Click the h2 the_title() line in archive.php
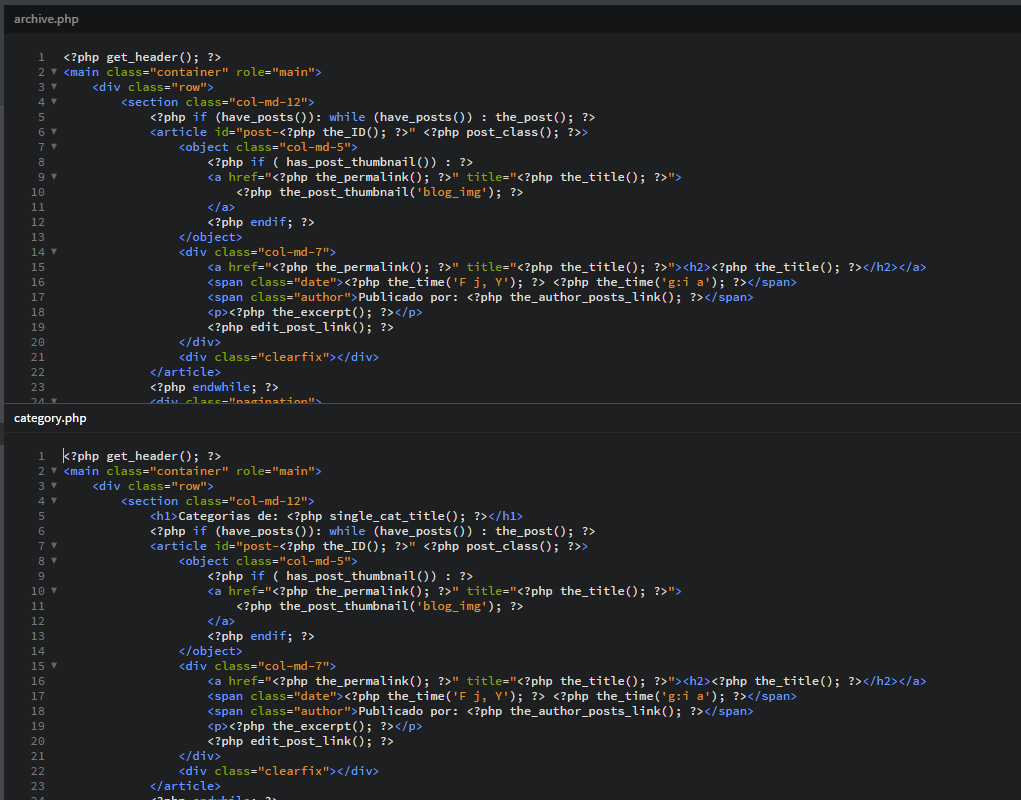This screenshot has height=800, width=1021. (566, 267)
